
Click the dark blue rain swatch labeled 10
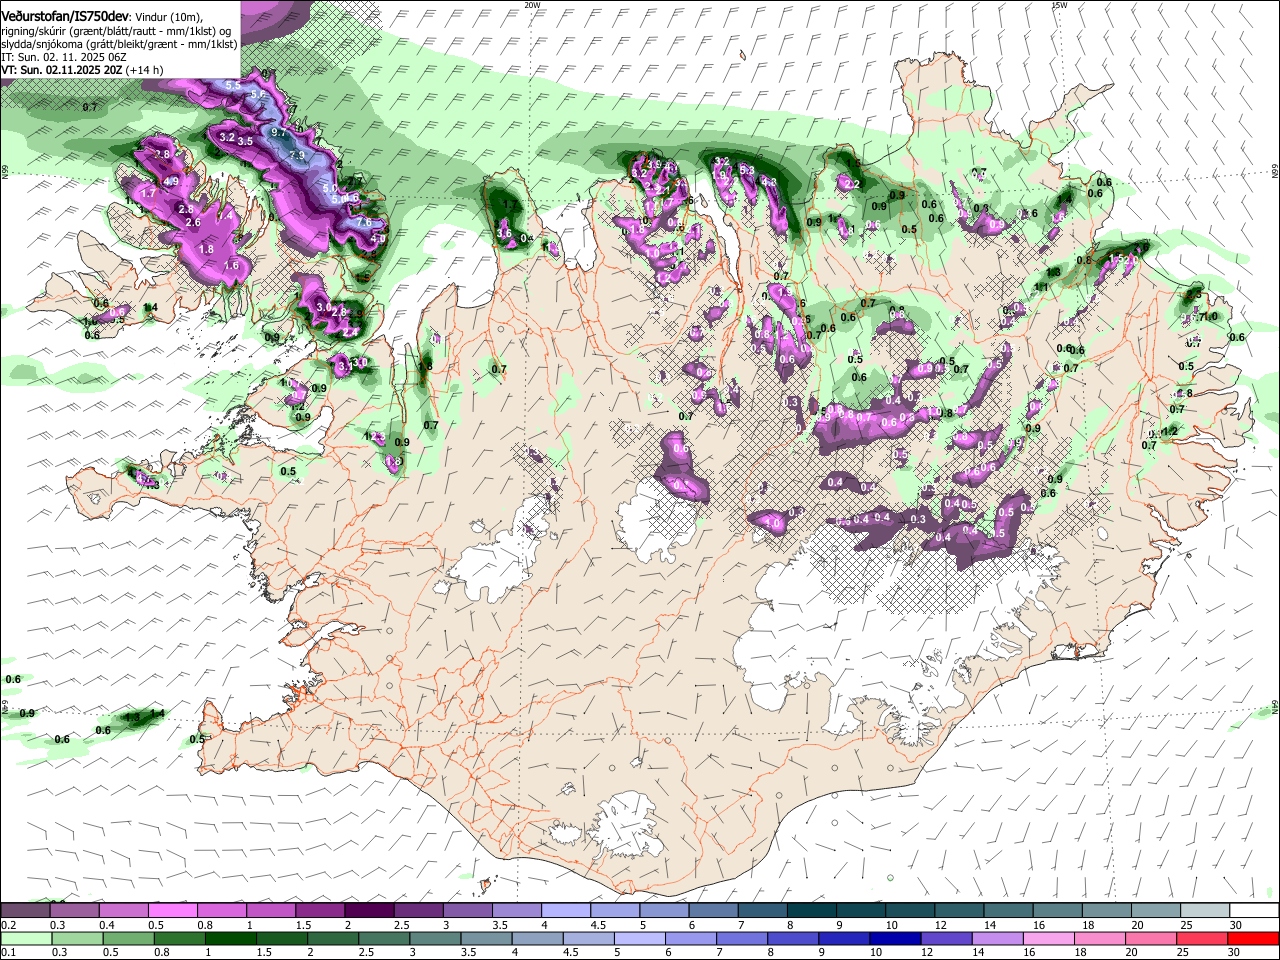[896, 939]
